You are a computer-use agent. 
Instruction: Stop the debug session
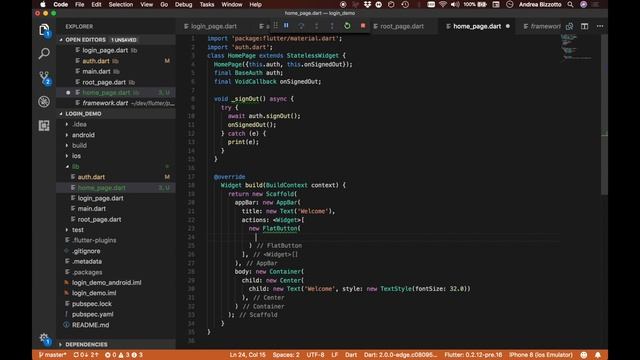tap(362, 26)
